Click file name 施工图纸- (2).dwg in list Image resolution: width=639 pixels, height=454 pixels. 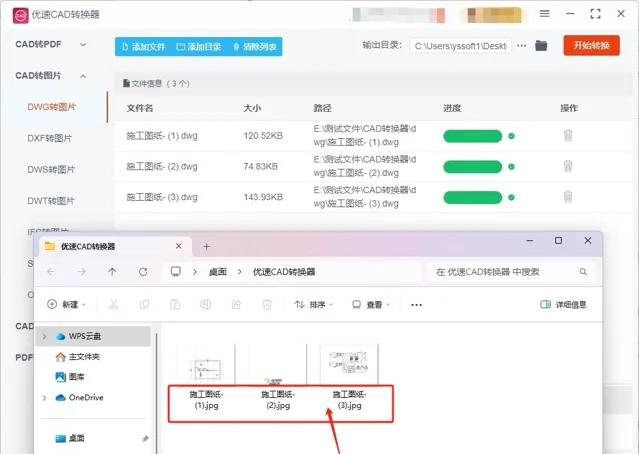tap(162, 166)
